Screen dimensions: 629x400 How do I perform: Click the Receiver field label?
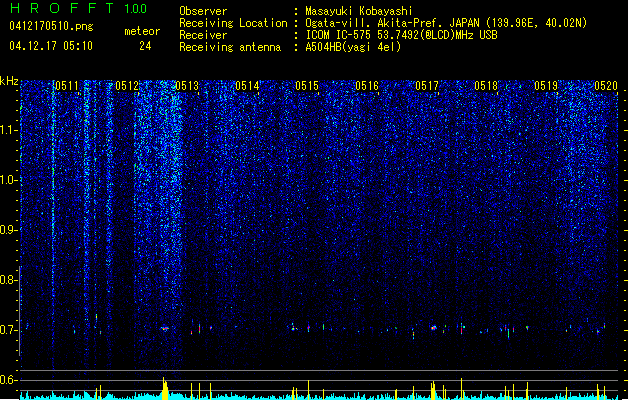click(x=203, y=35)
